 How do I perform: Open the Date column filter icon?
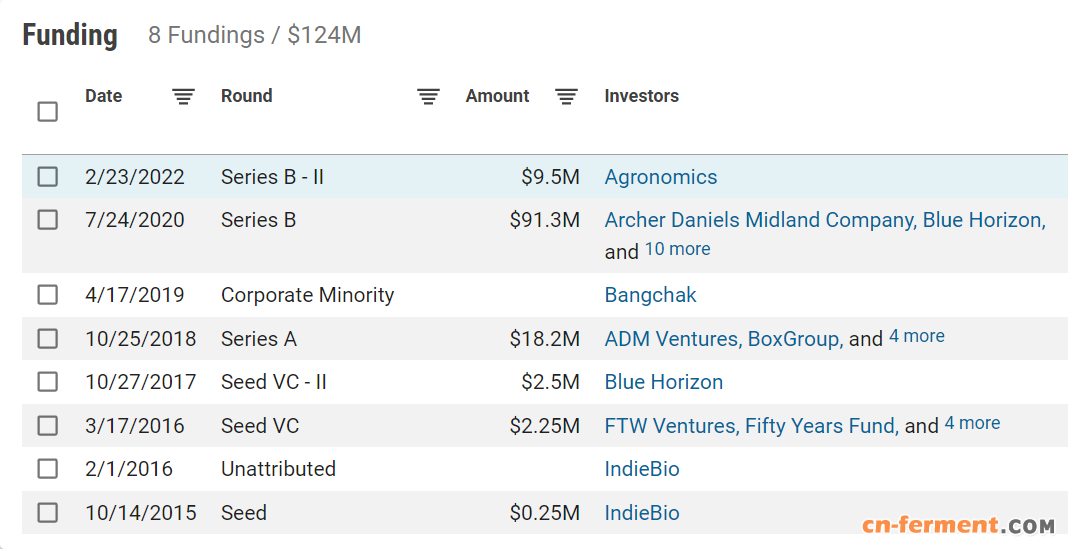(x=183, y=97)
